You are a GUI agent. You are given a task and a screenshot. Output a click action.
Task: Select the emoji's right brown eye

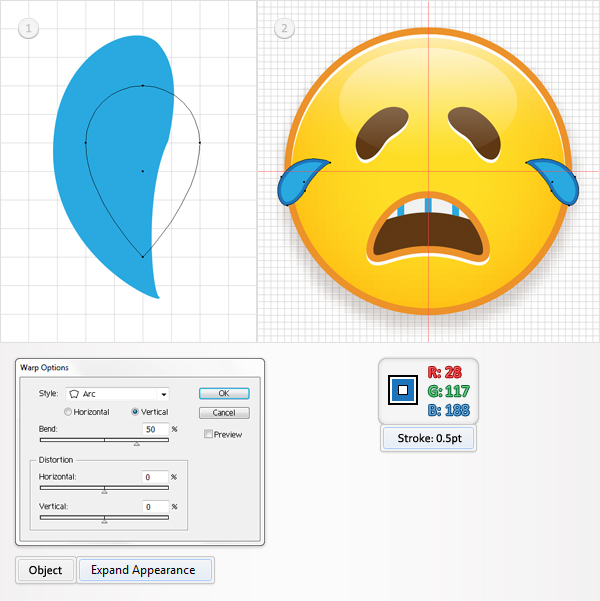475,133
